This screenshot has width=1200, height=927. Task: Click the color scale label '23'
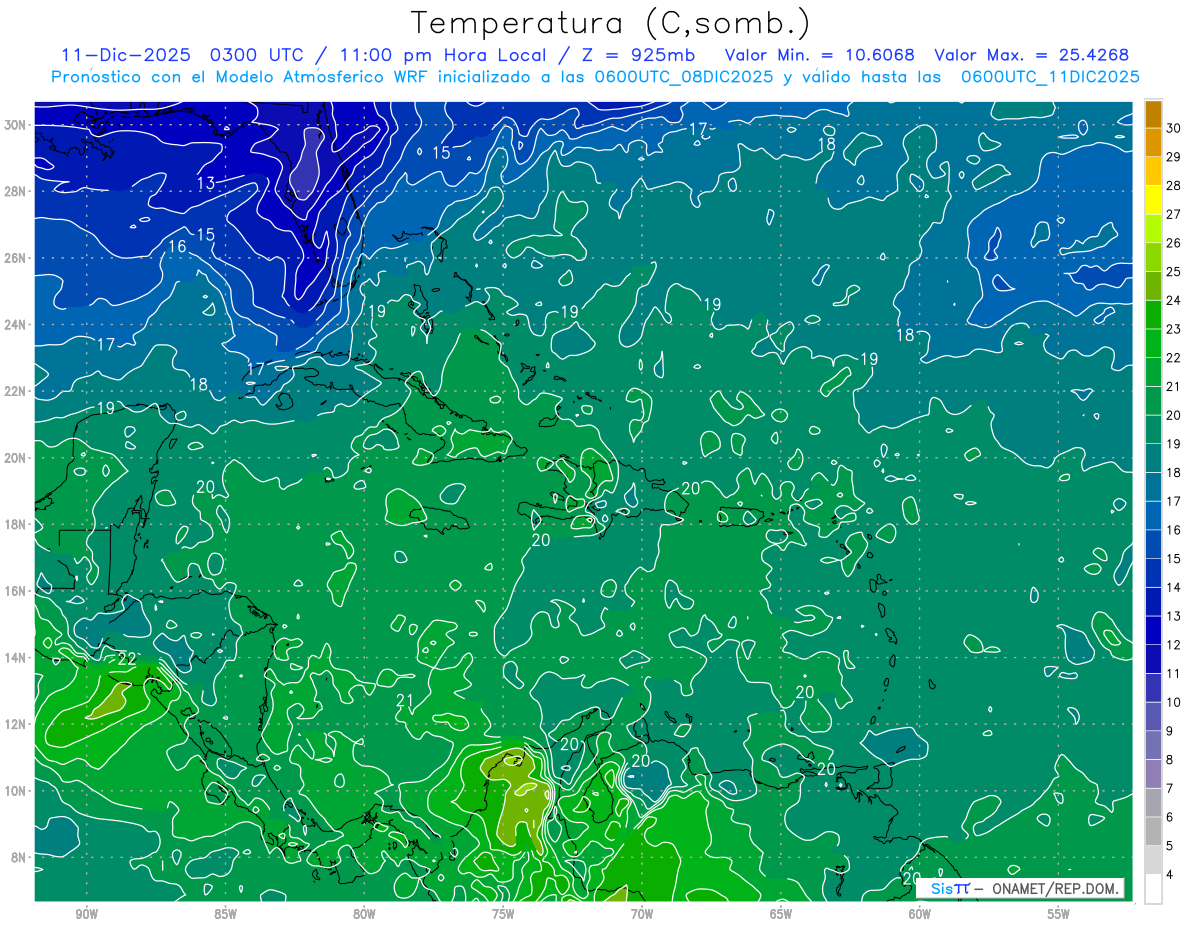1174,329
